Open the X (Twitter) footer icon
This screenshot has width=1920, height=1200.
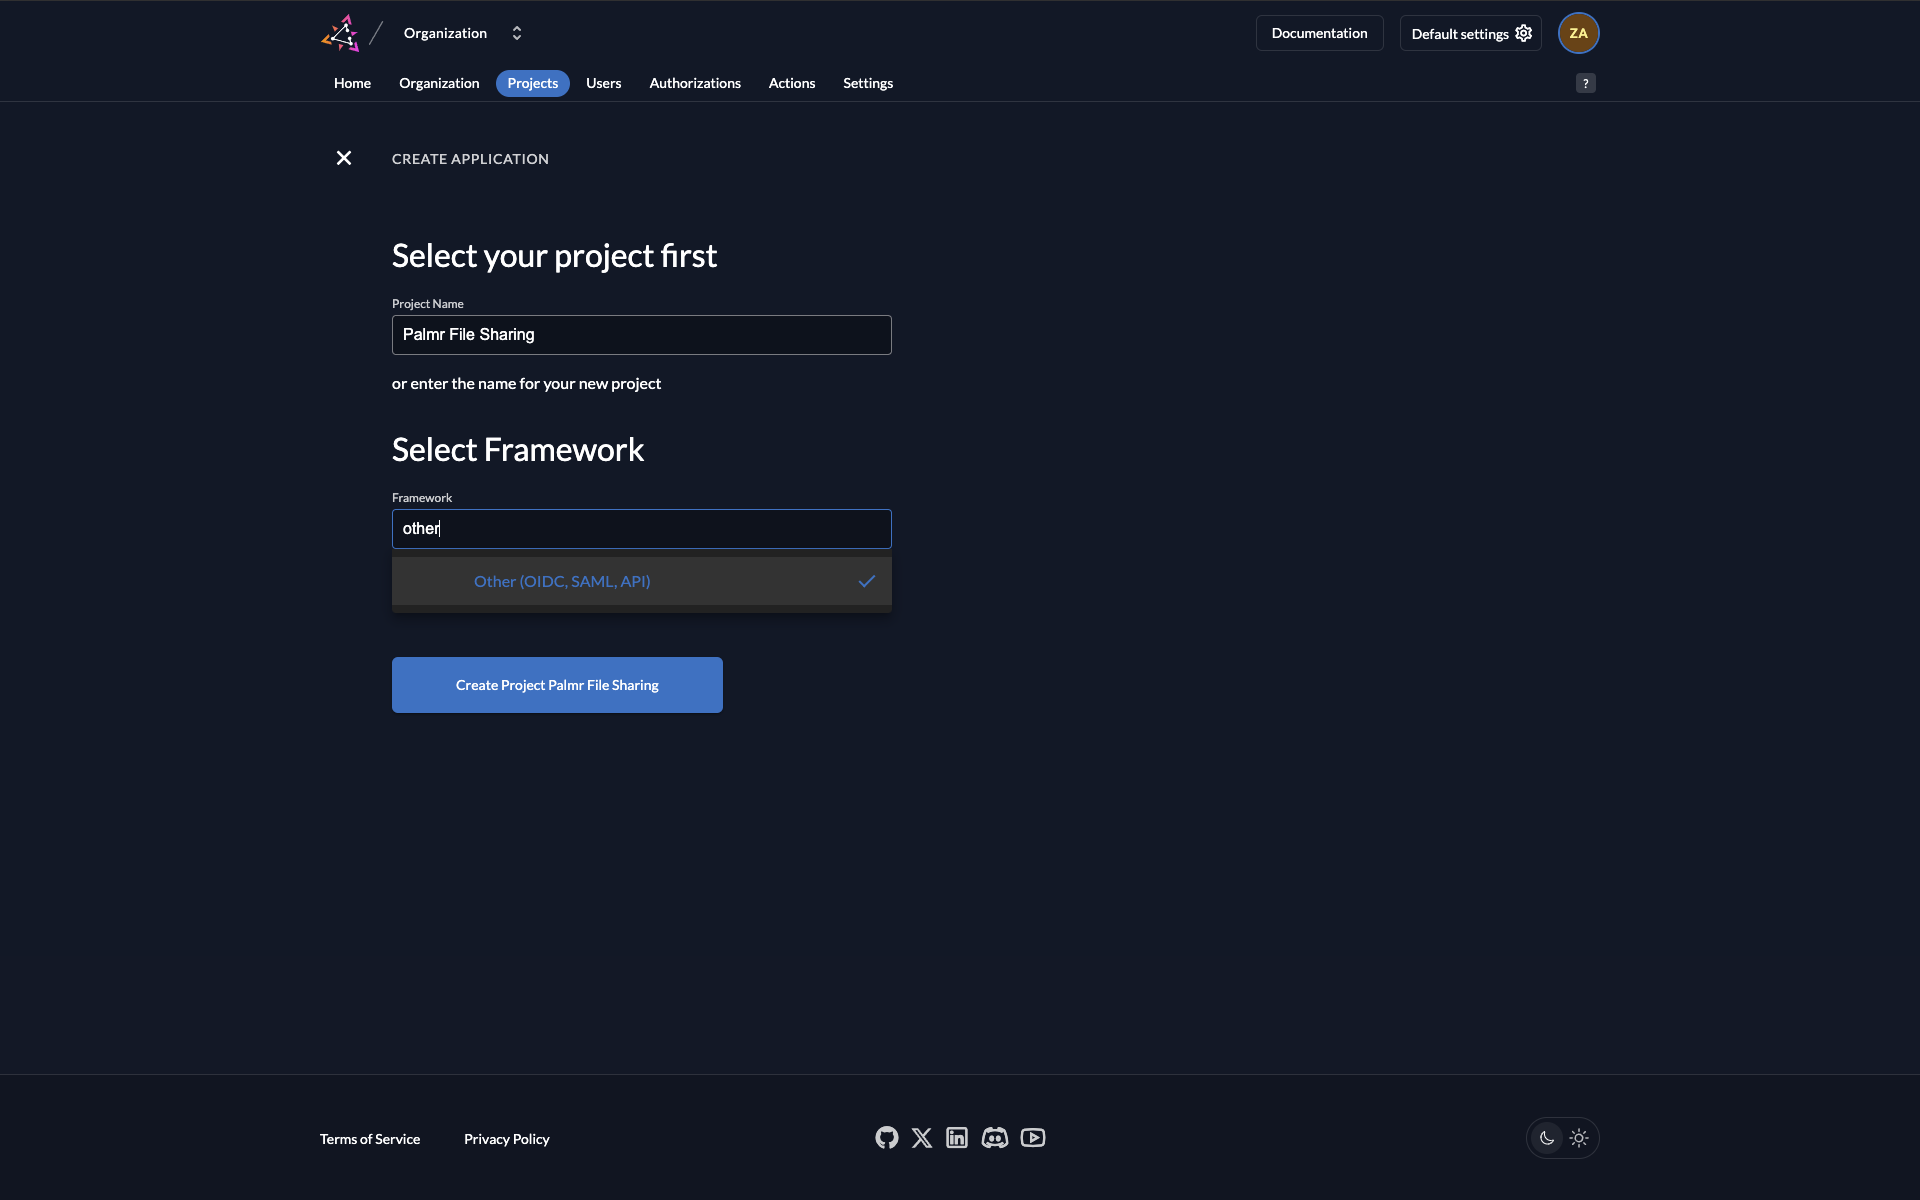[x=922, y=1138]
